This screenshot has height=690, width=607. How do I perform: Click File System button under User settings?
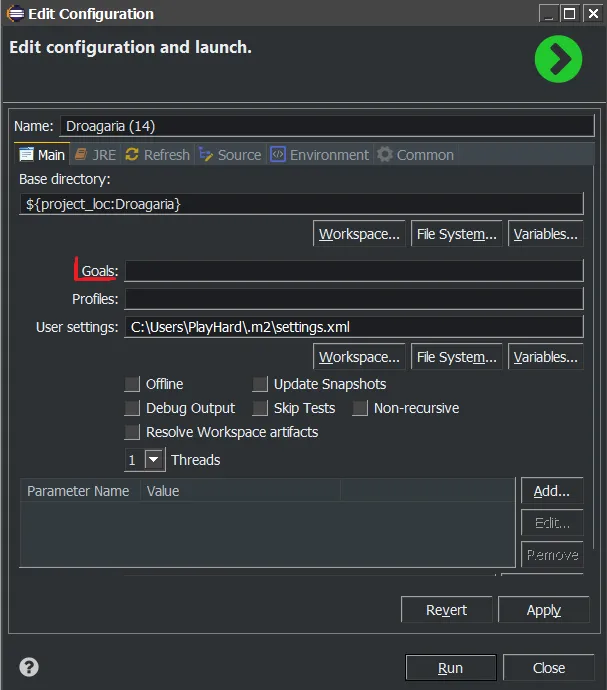[x=456, y=357]
